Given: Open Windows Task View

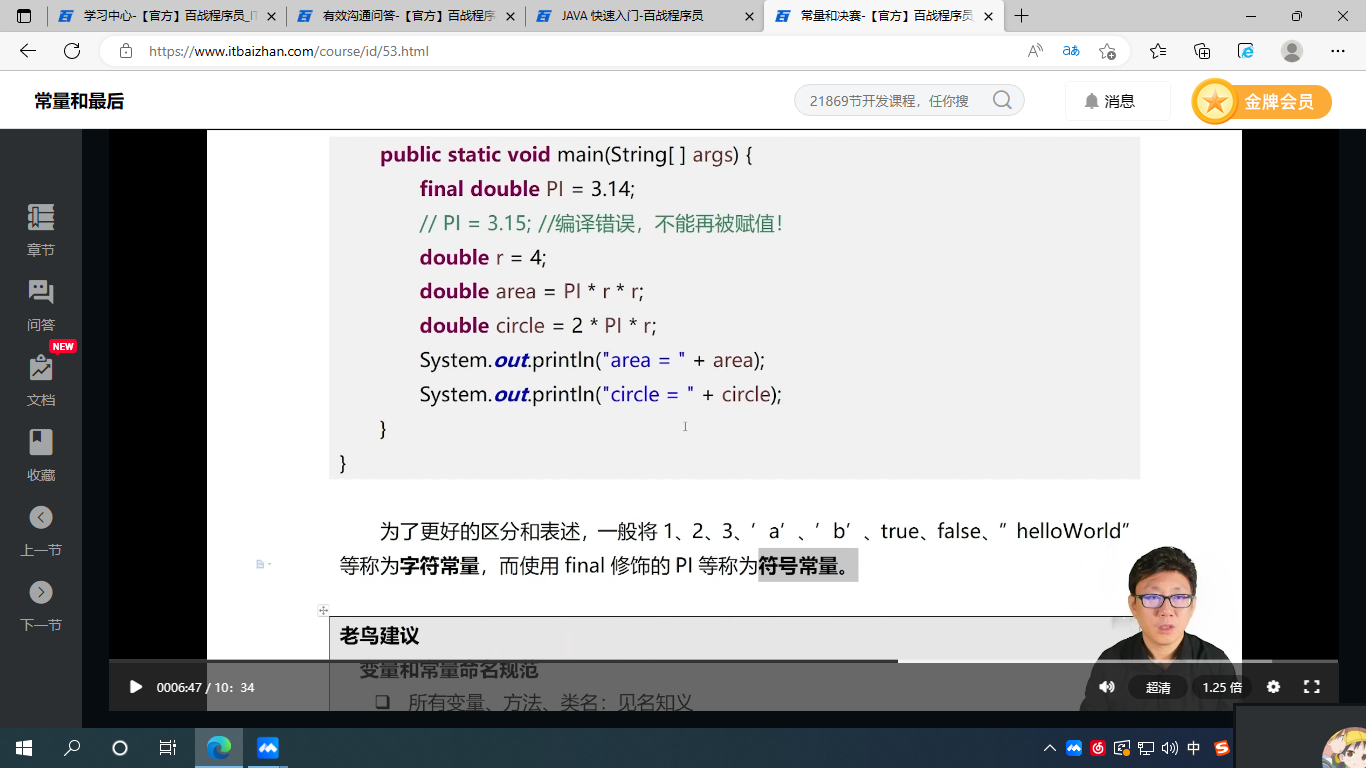Looking at the screenshot, I should click(x=168, y=747).
